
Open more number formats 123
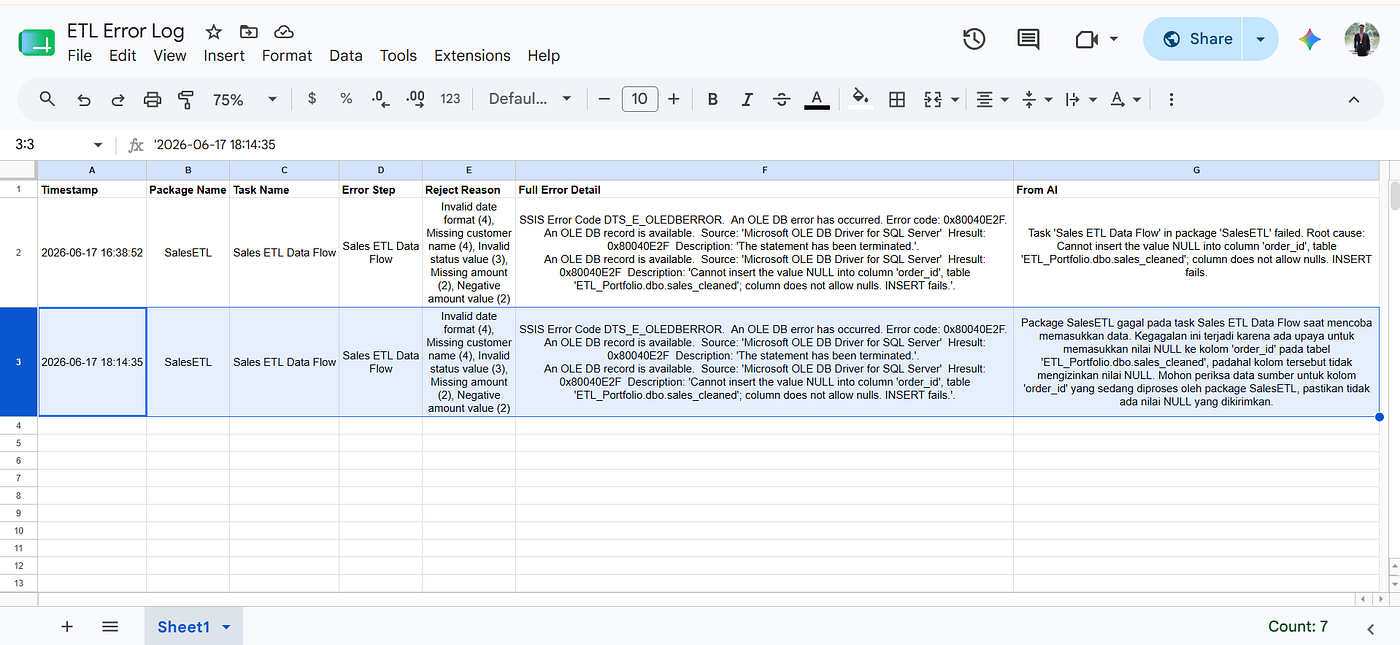coord(451,98)
